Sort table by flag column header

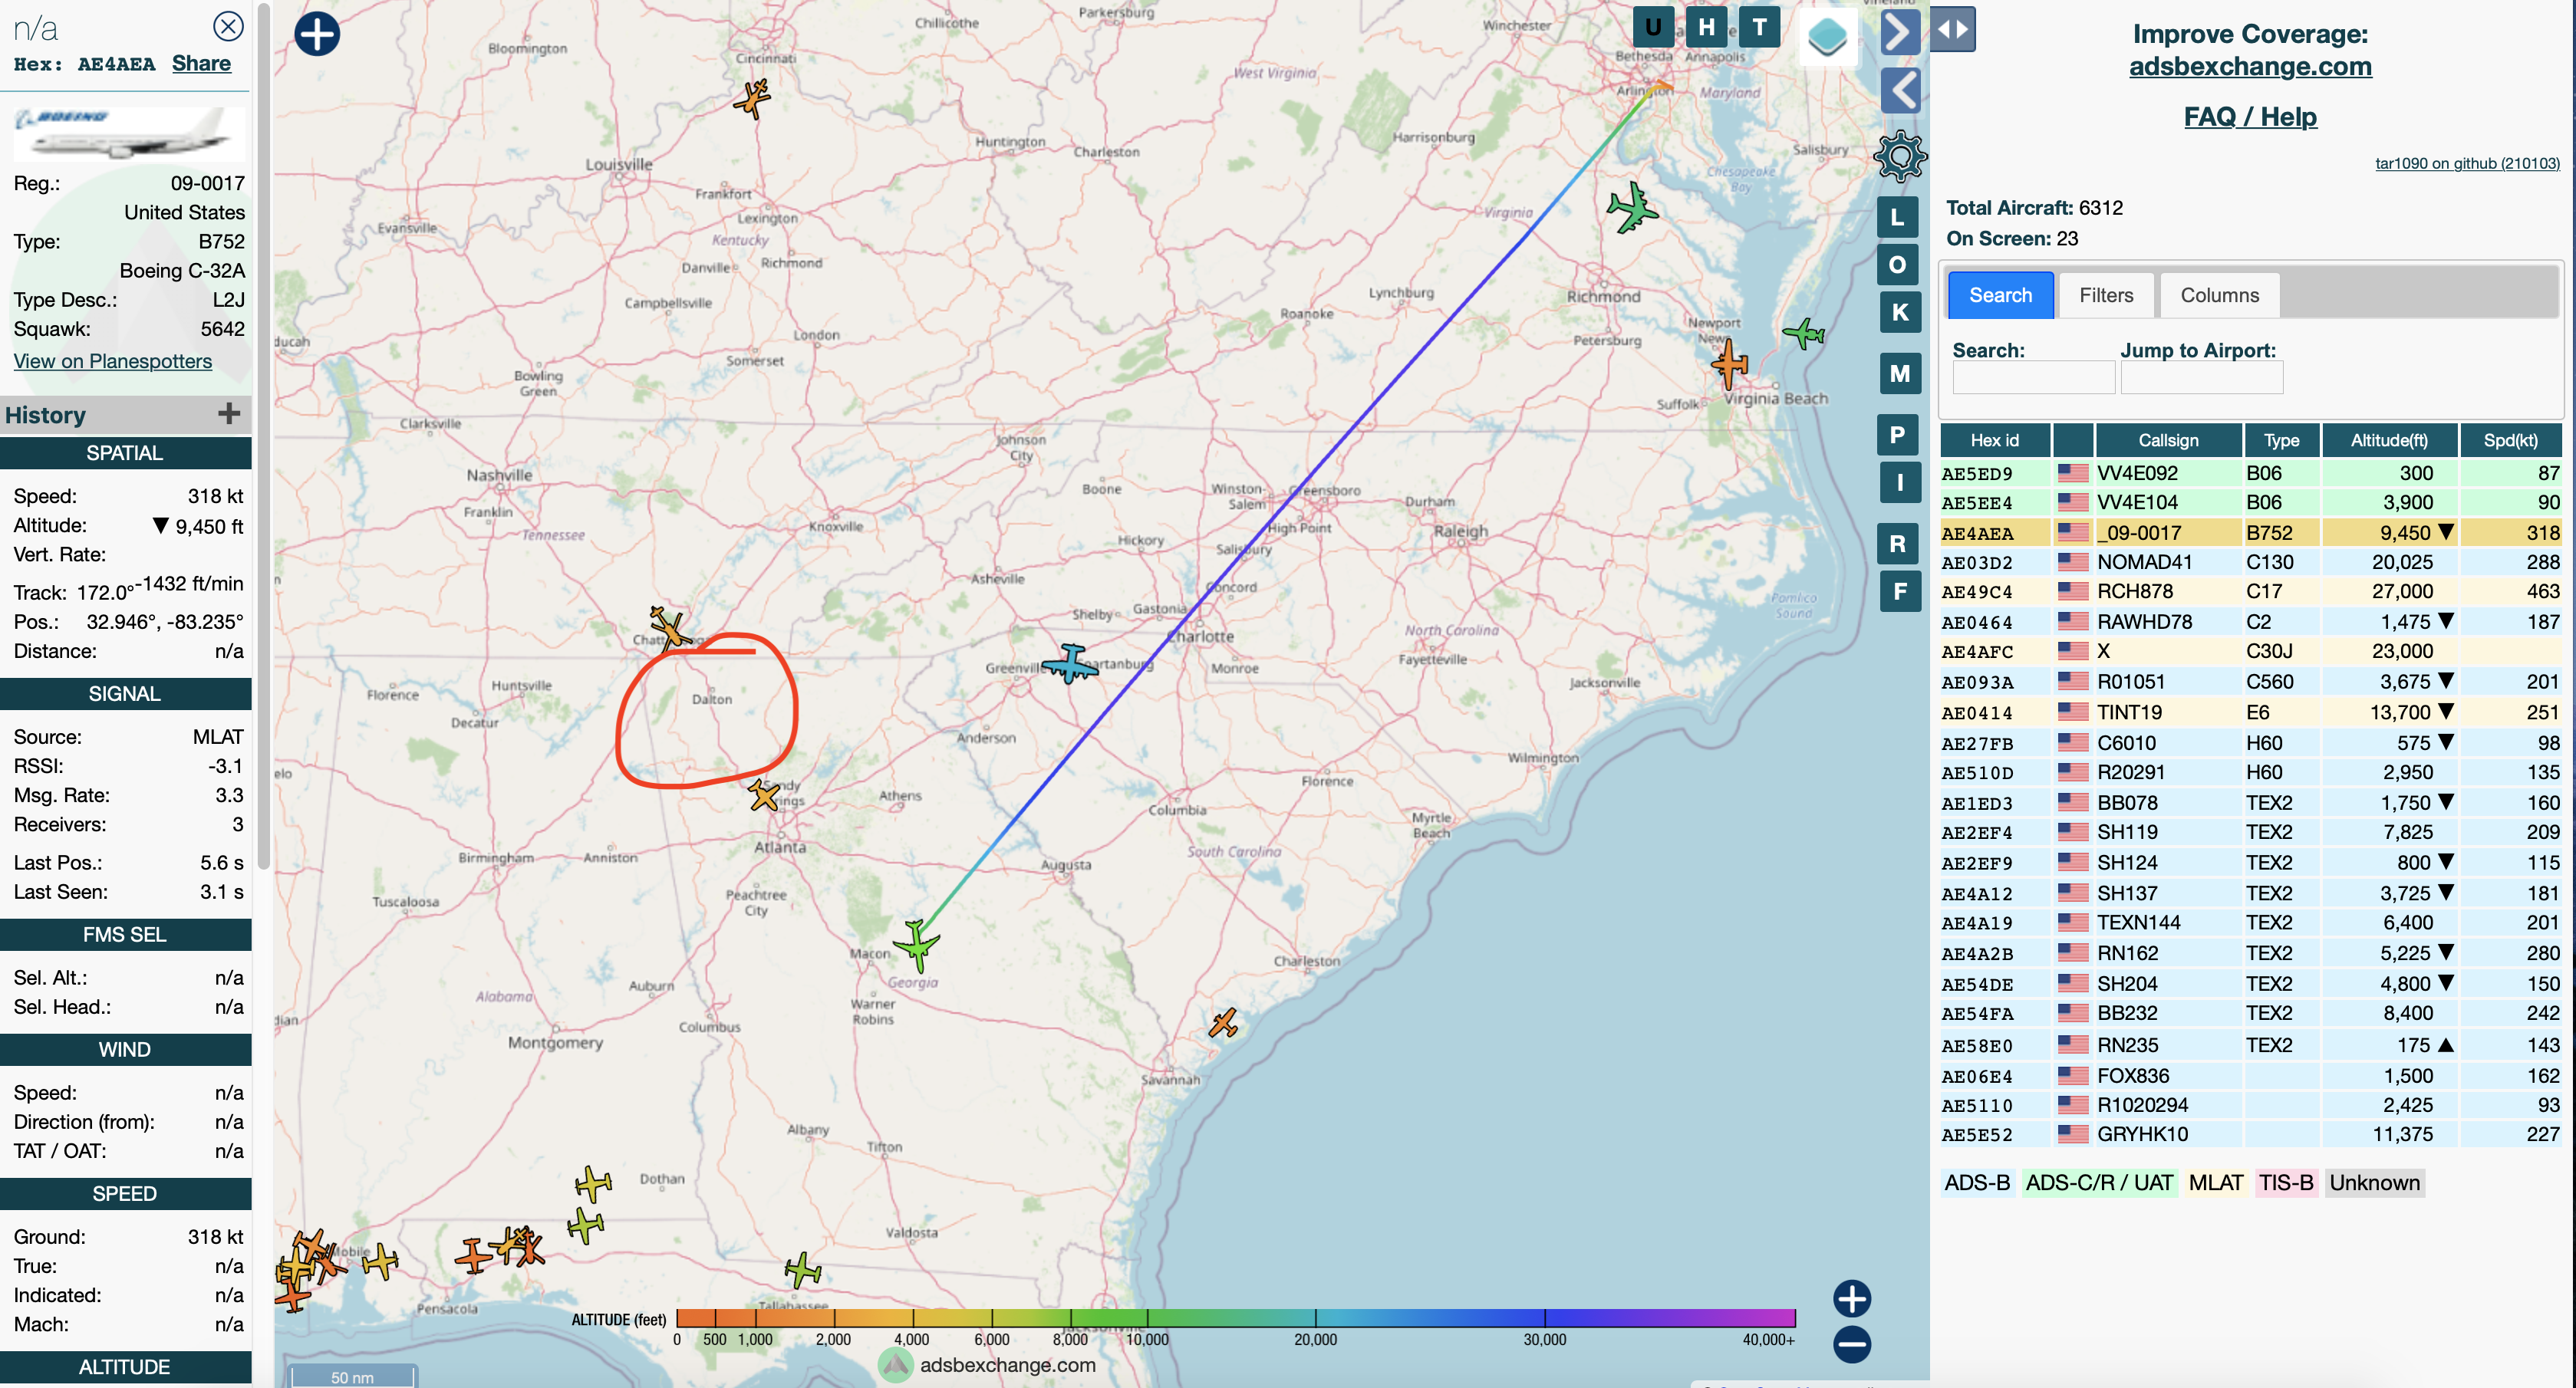point(2072,440)
